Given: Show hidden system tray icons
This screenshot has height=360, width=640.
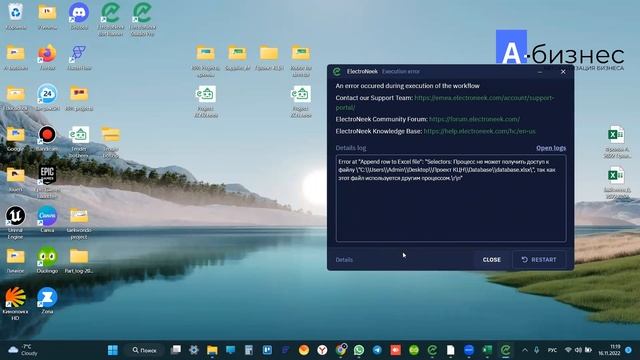Looking at the screenshot, I should (x=525, y=350).
